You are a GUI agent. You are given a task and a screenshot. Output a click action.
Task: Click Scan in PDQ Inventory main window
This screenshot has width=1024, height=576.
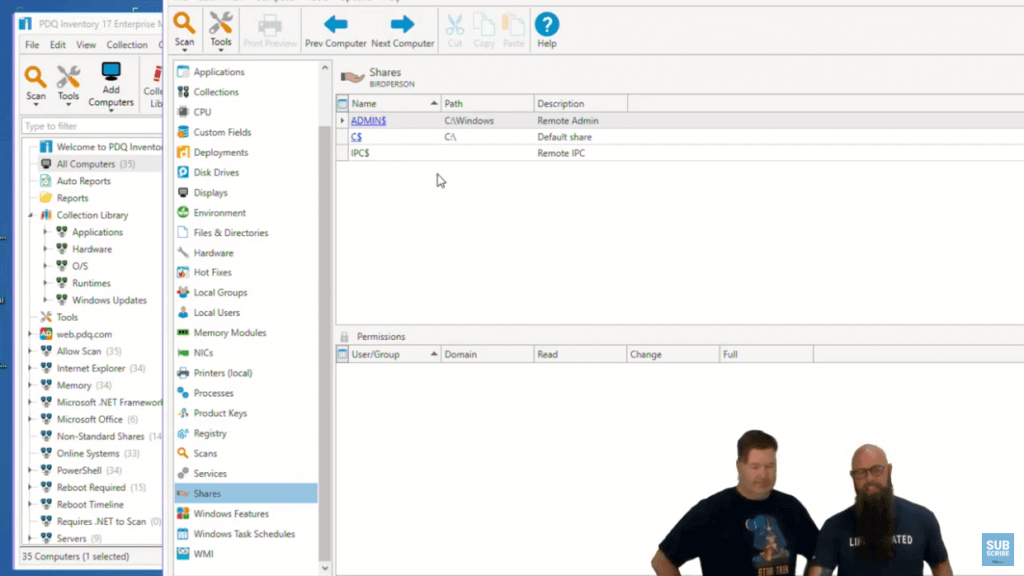click(35, 84)
